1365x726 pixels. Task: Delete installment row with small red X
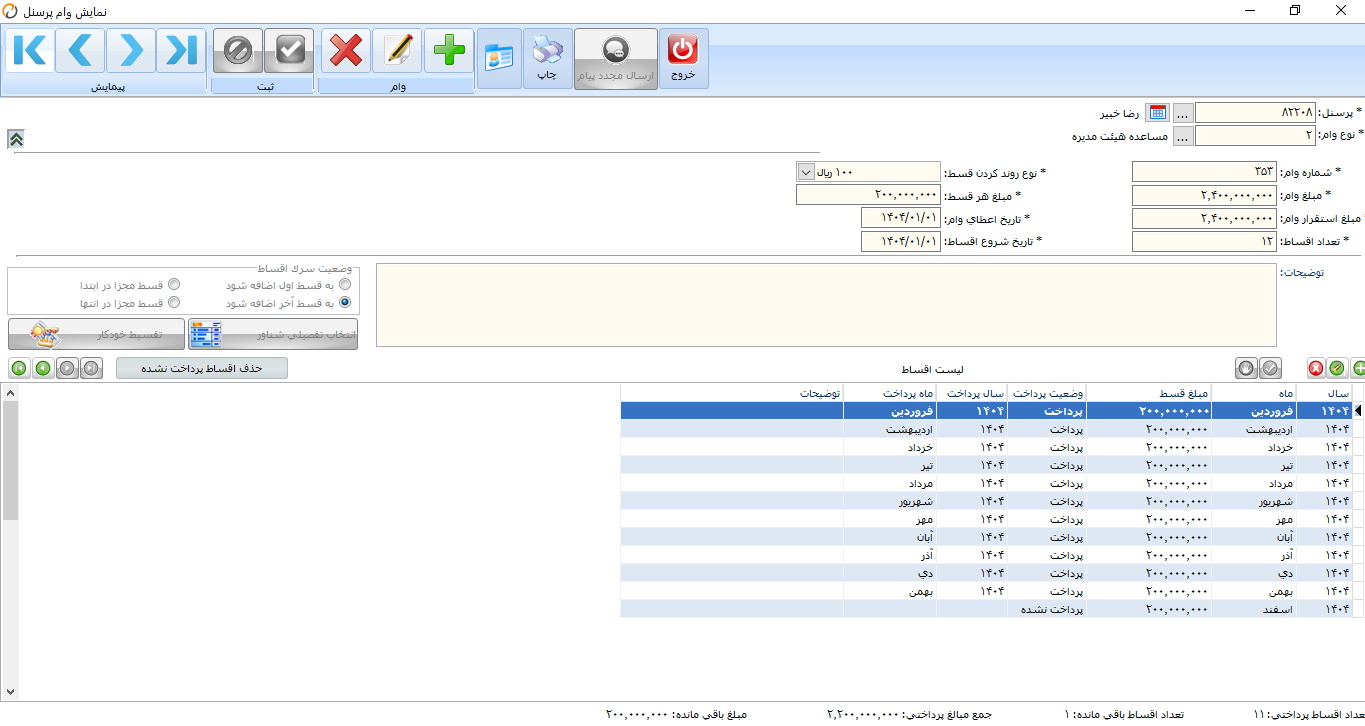[x=1317, y=368]
